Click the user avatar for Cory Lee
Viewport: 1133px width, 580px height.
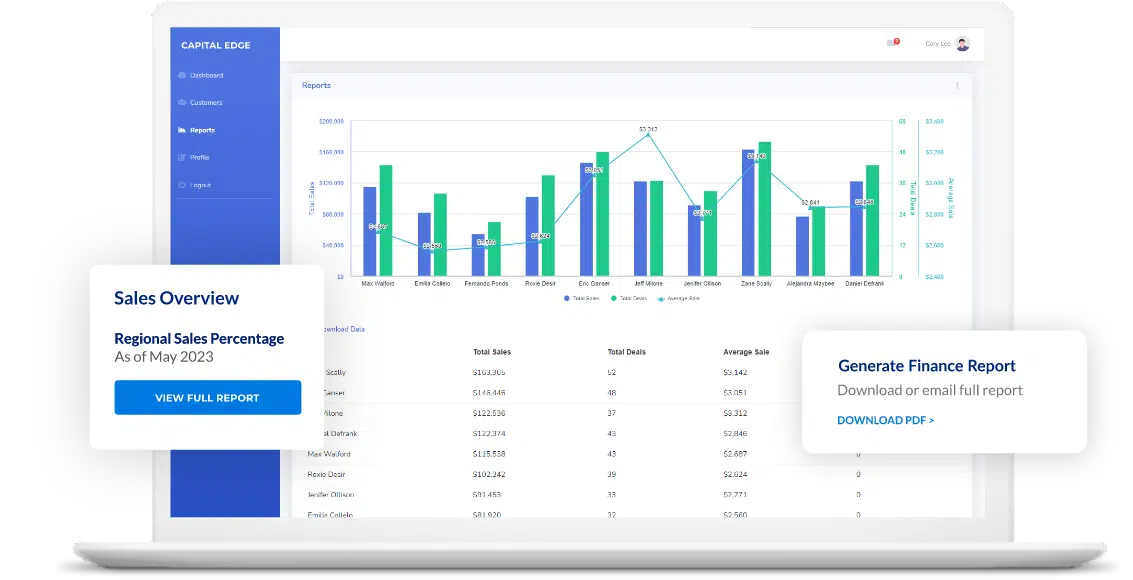tap(962, 44)
